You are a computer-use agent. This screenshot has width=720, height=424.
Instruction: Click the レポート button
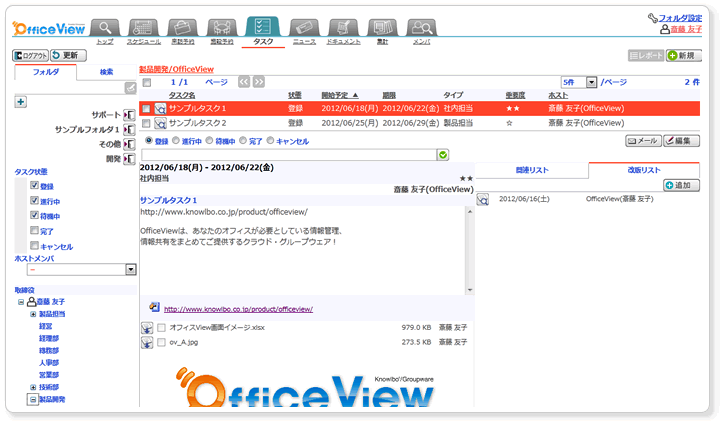tap(646, 56)
